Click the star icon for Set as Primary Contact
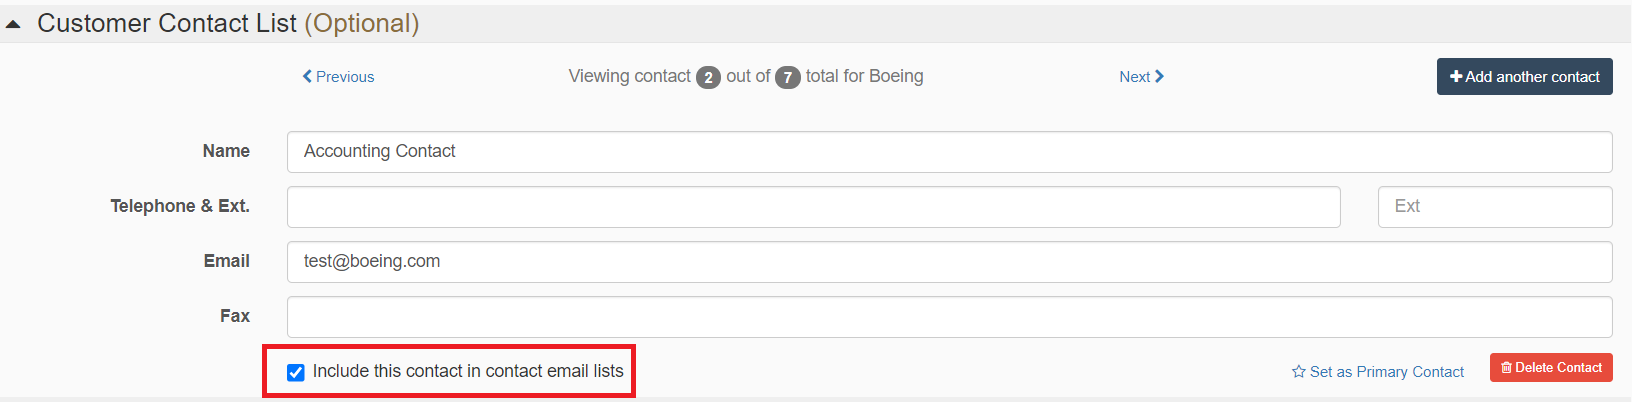The height and width of the screenshot is (402, 1632). pyautogui.click(x=1298, y=371)
